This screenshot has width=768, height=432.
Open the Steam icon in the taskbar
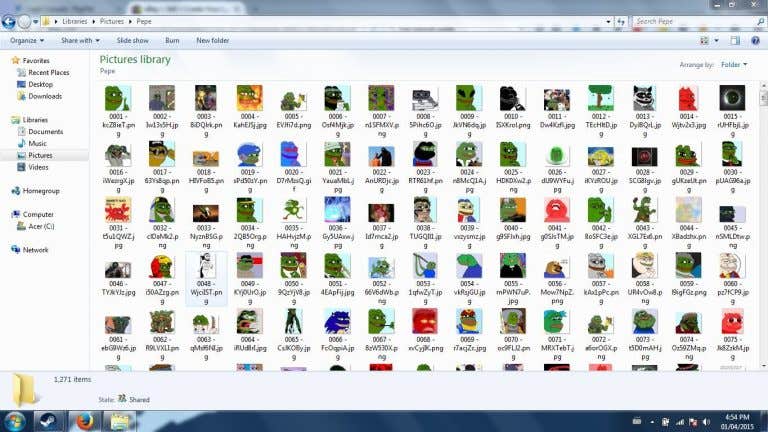48,421
